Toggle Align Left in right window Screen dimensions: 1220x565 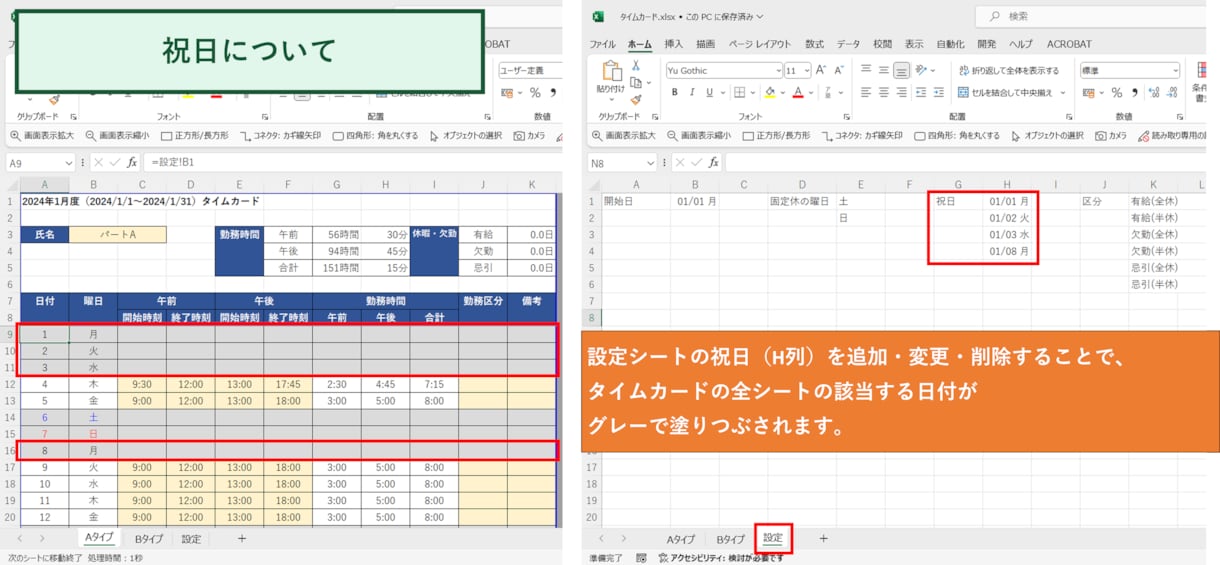tap(865, 92)
